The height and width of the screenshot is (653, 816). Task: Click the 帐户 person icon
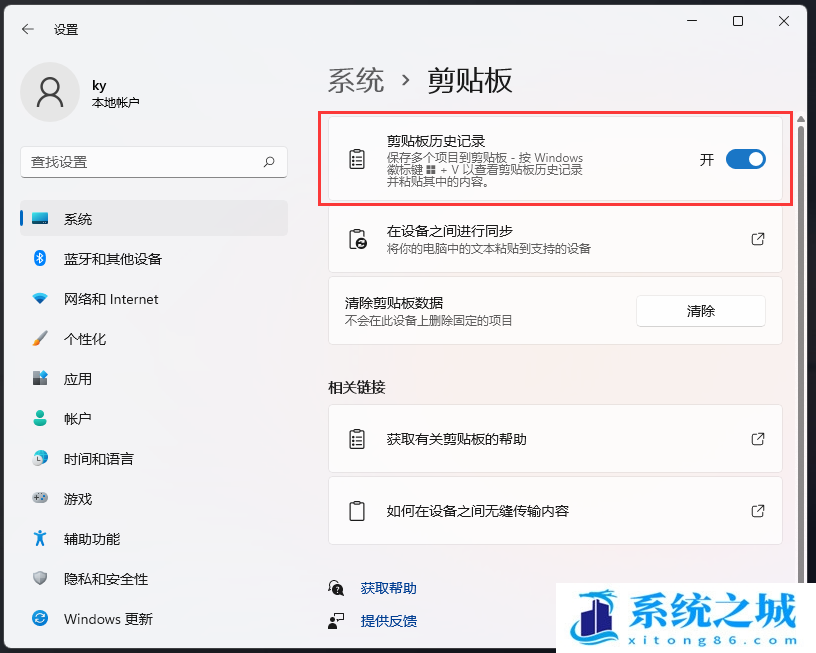(40, 419)
